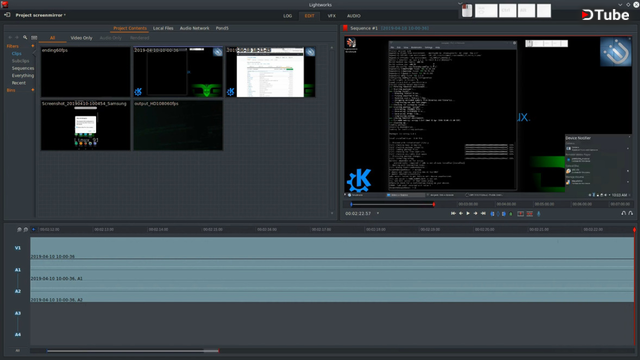
Task: Click the search magnifier icon in bin
Action: [25, 38]
